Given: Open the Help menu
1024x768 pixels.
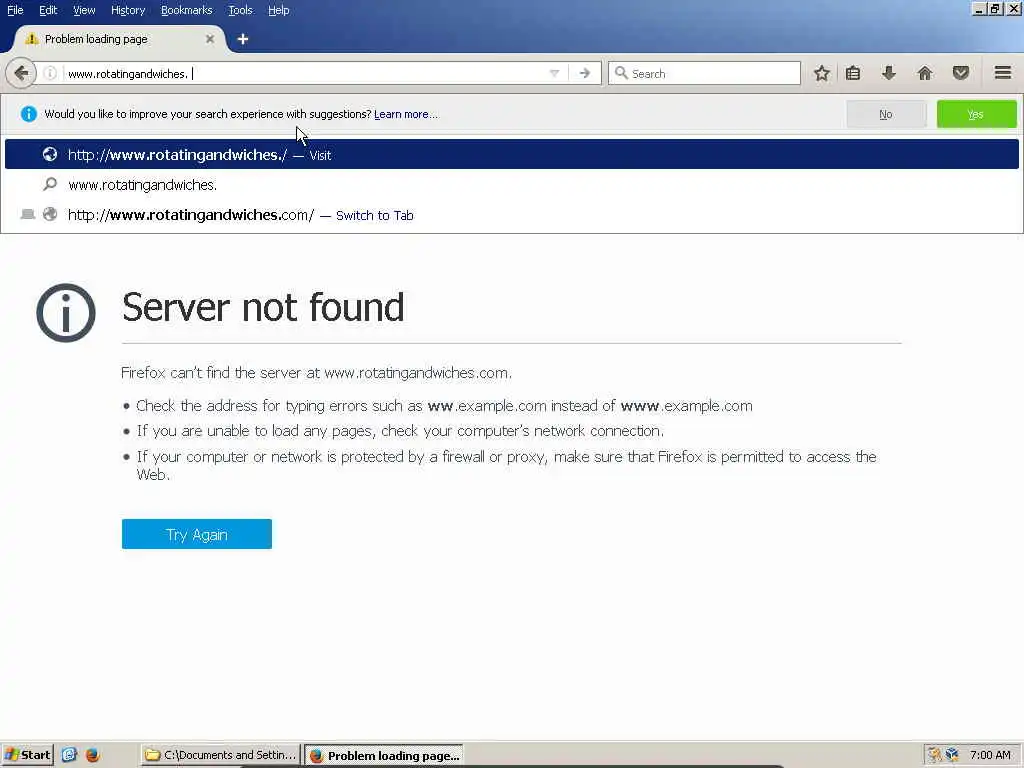Looking at the screenshot, I should point(278,10).
